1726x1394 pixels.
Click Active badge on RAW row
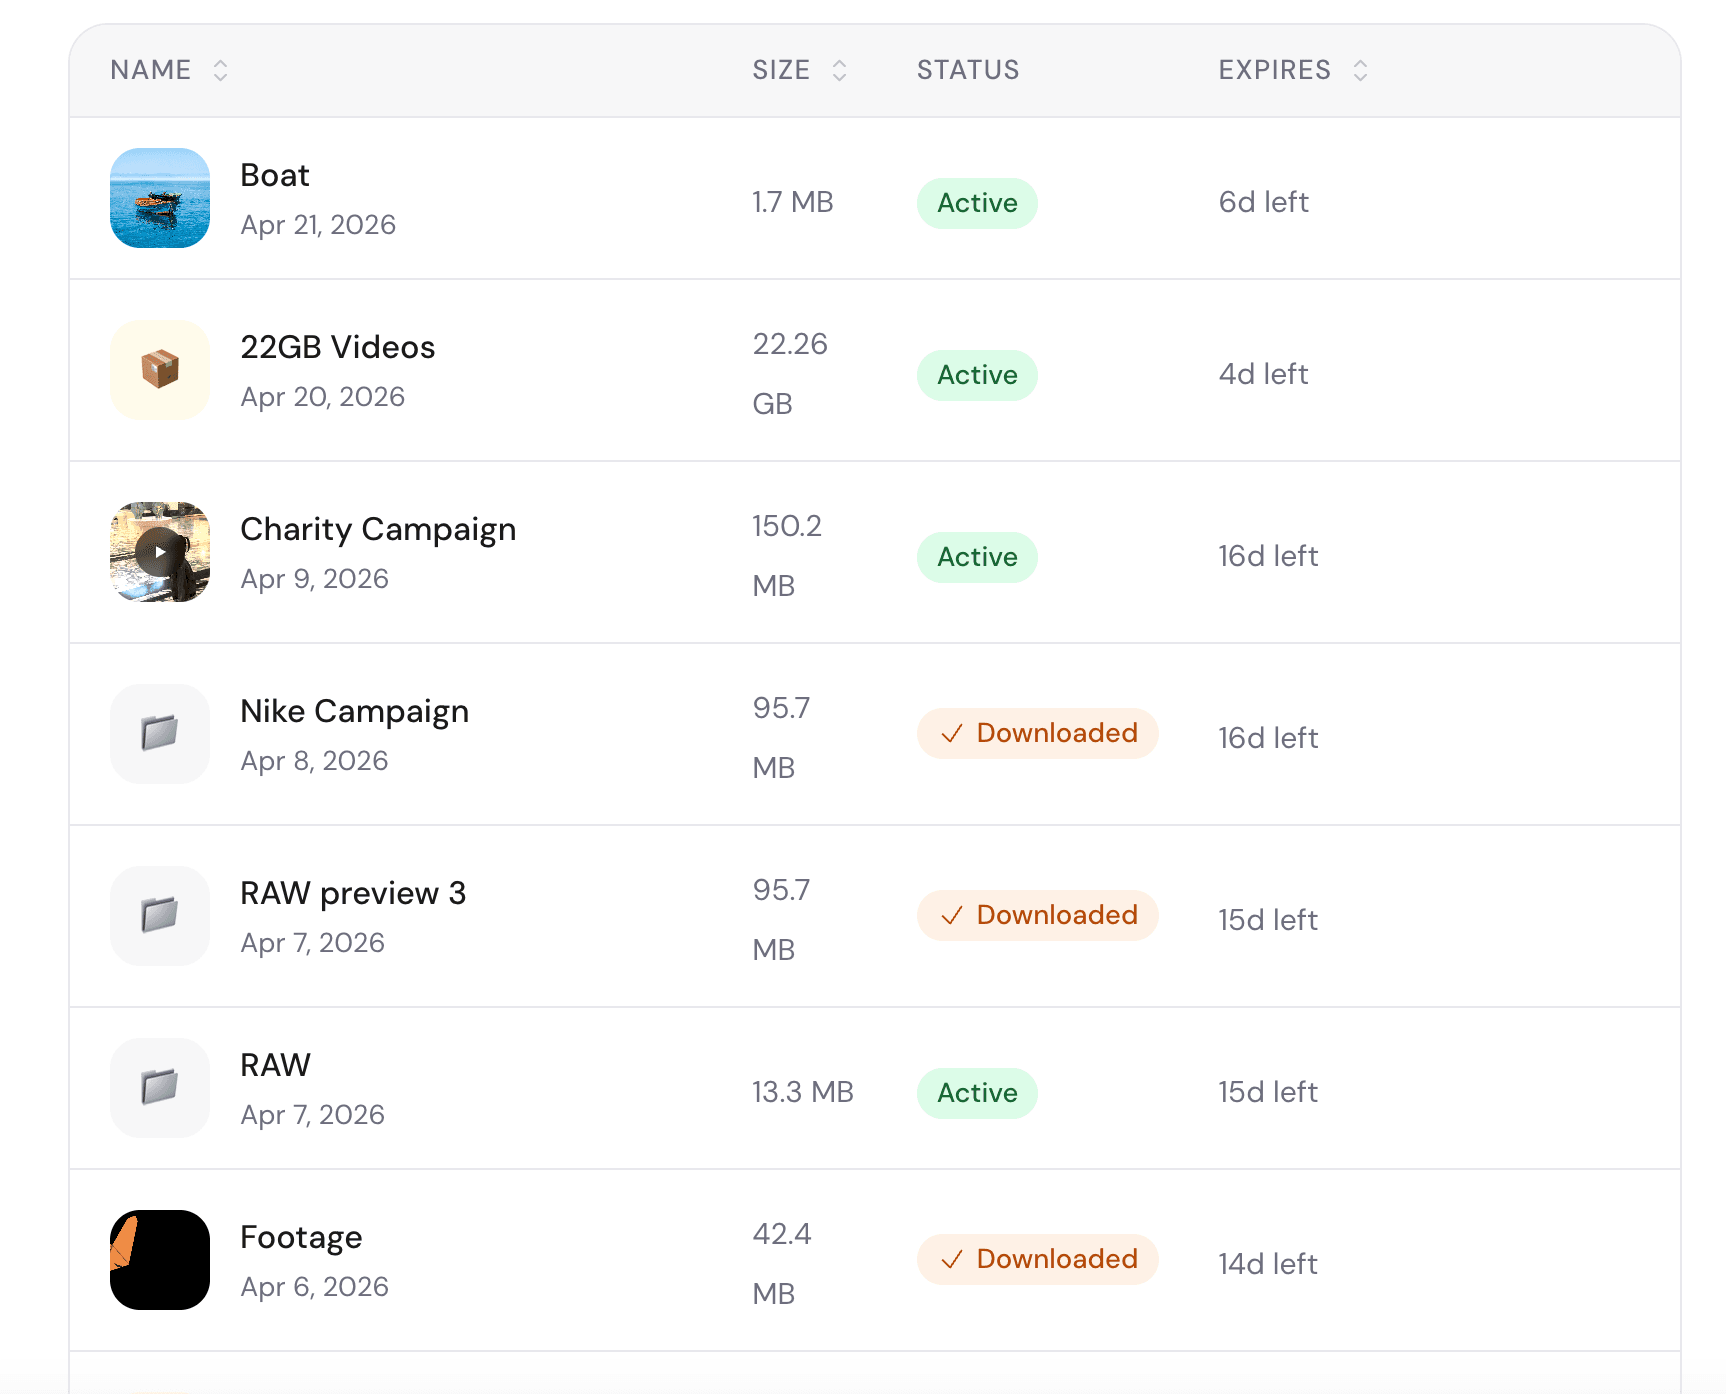click(977, 1093)
